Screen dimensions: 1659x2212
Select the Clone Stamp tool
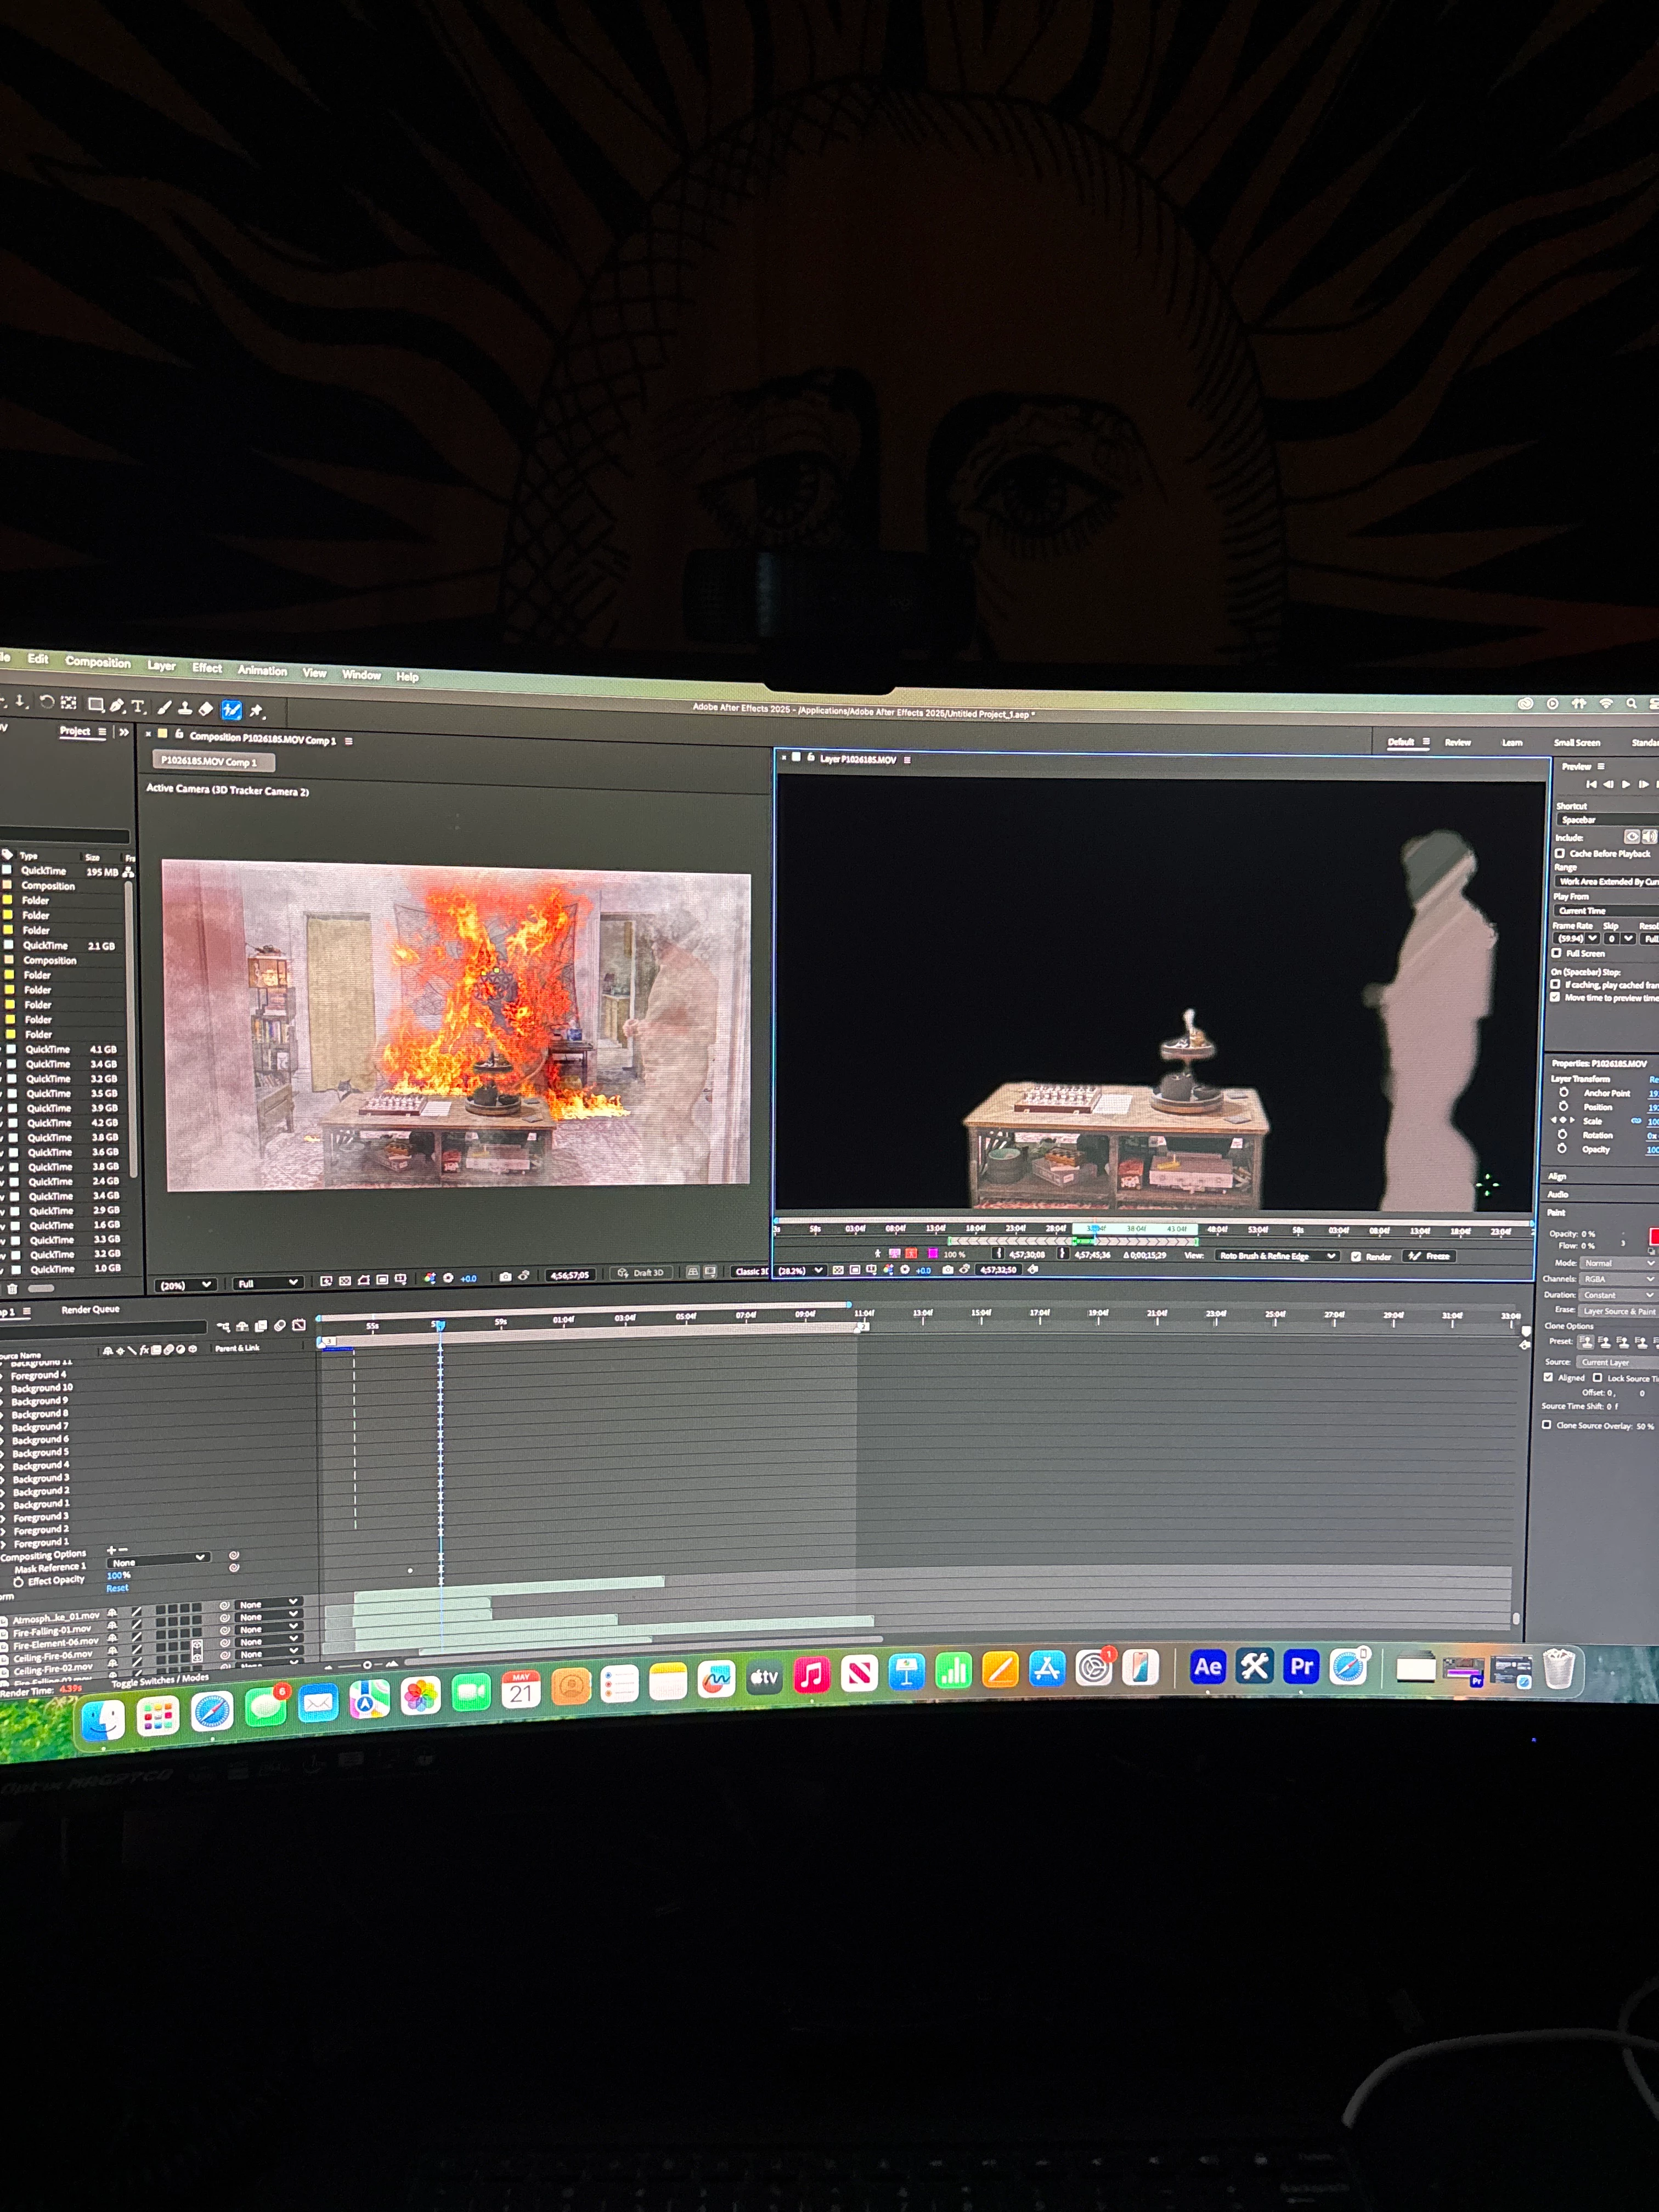(185, 708)
